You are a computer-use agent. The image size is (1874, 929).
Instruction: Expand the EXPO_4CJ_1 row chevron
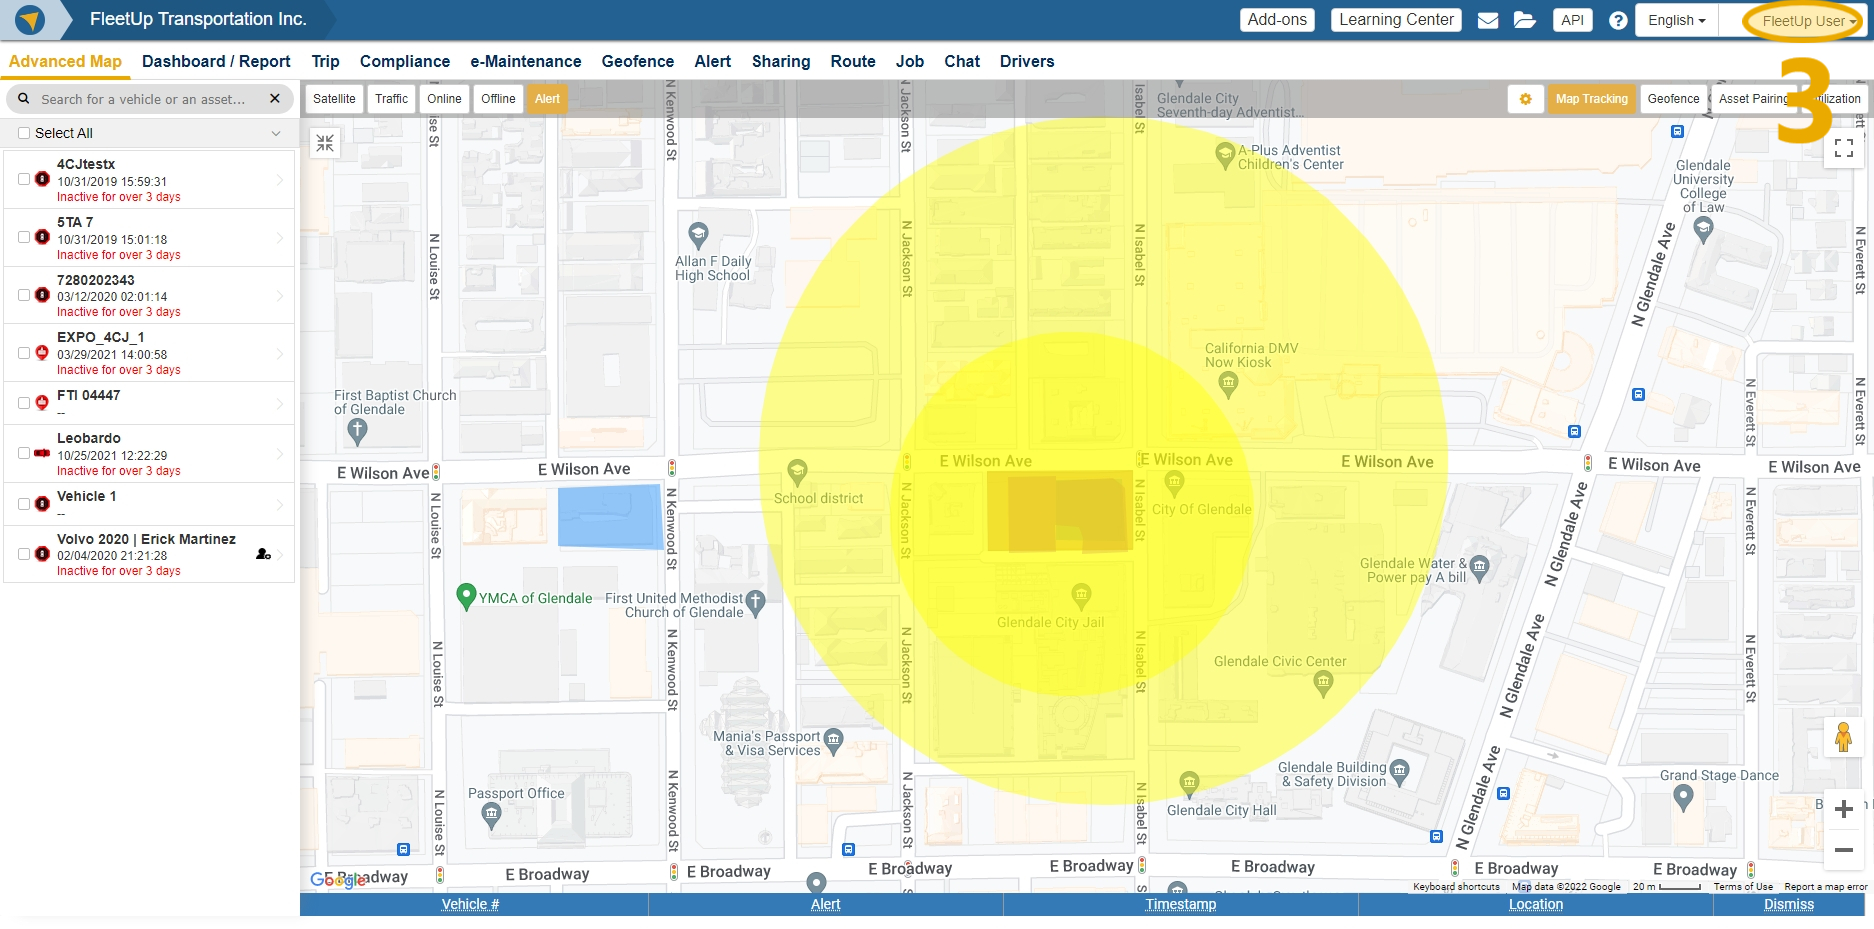point(279,354)
